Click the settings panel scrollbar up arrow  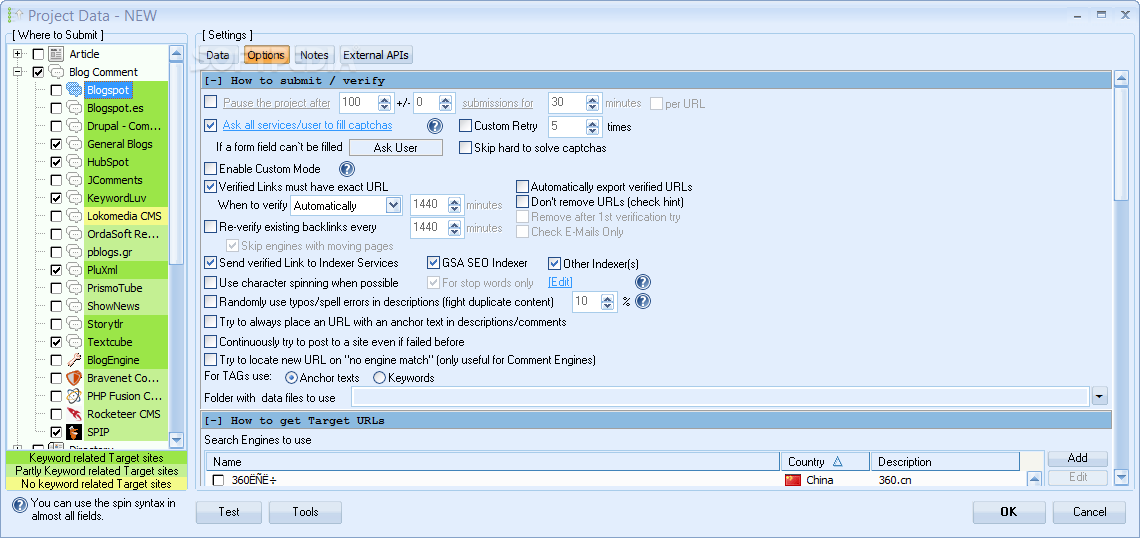pos(1120,79)
